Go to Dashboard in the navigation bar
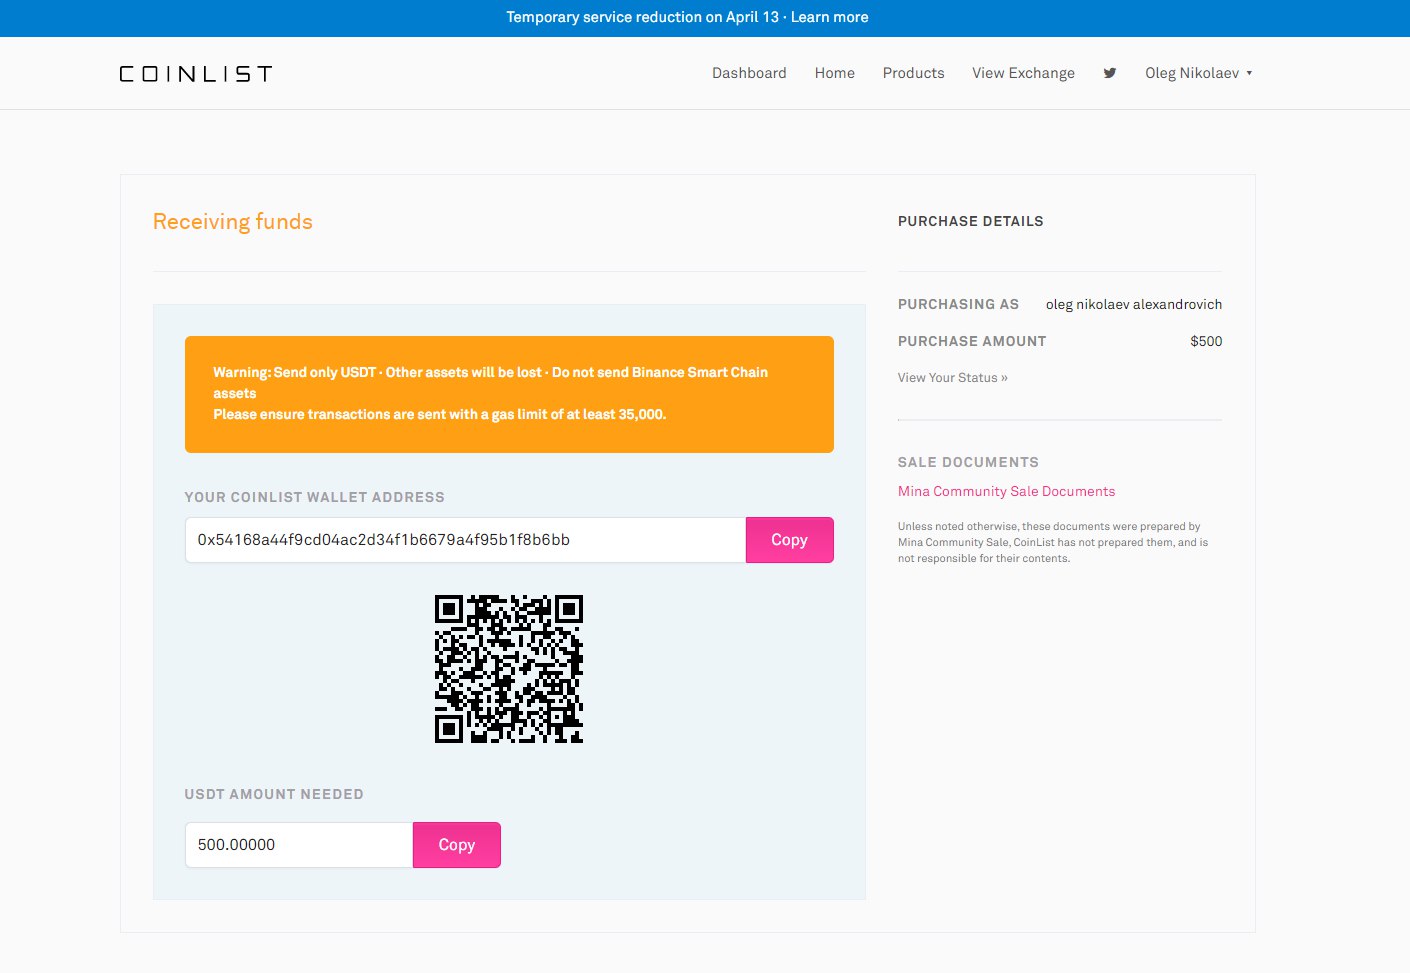The width and height of the screenshot is (1410, 973). [x=749, y=73]
